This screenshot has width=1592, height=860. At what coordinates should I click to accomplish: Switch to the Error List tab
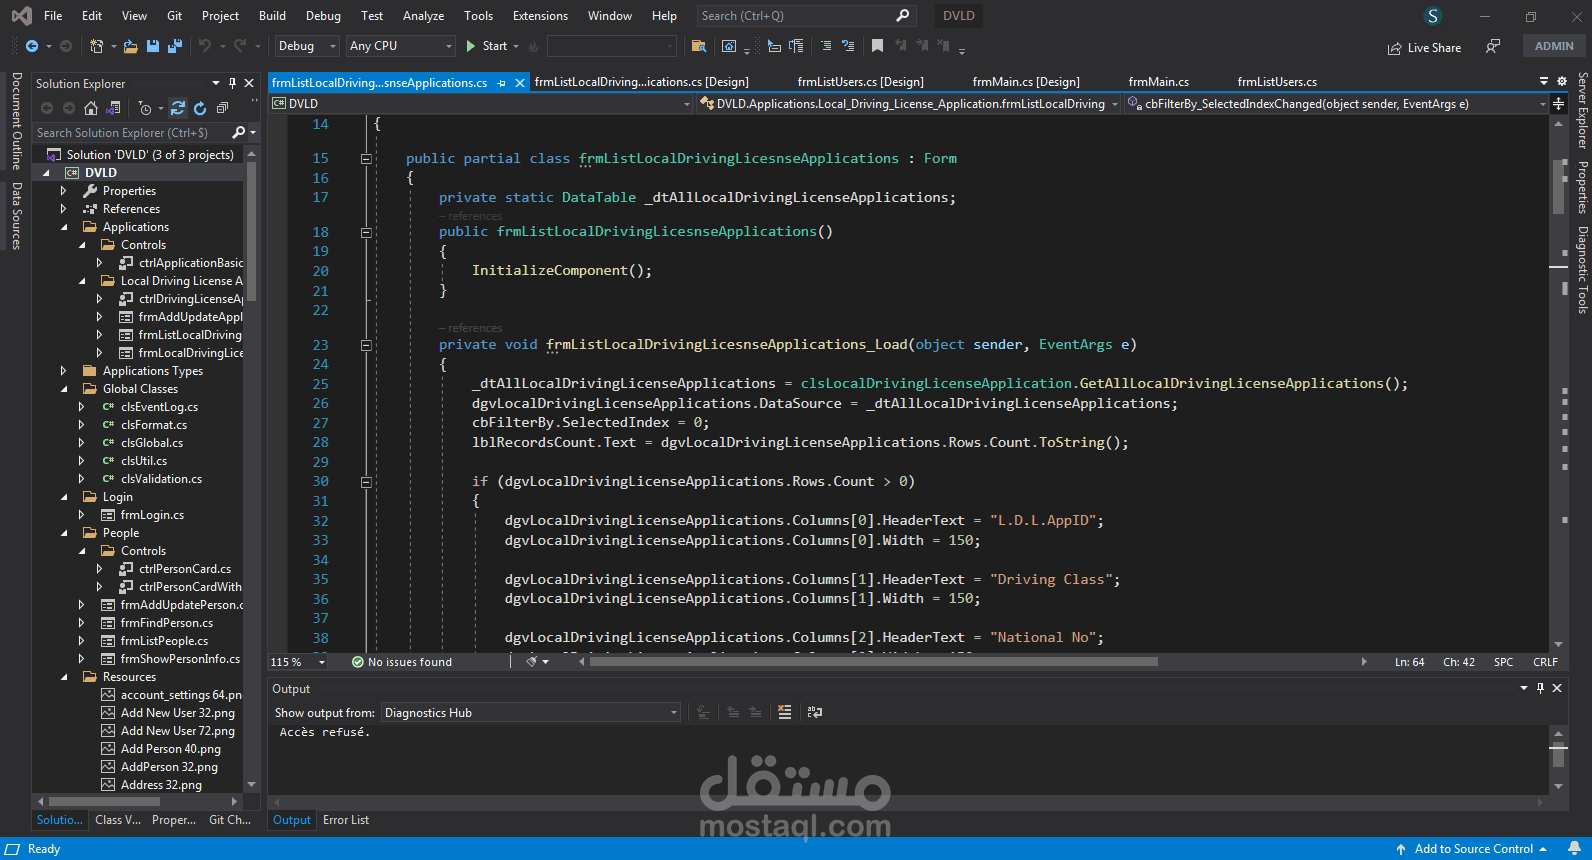(346, 820)
